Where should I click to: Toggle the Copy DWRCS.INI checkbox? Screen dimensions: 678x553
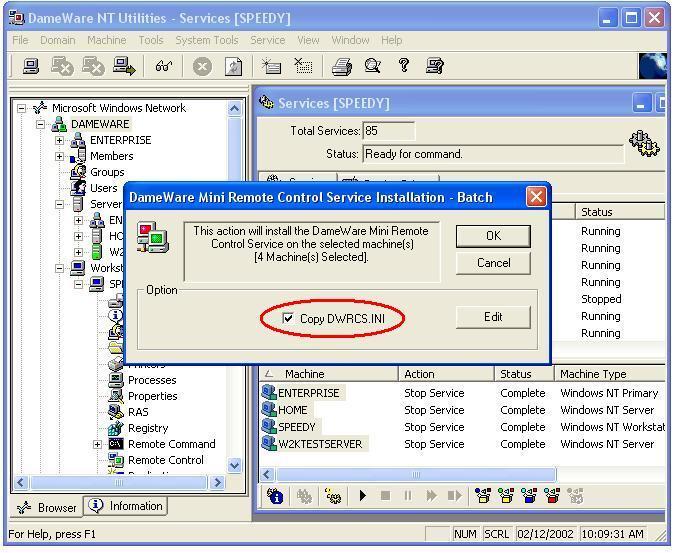point(288,318)
